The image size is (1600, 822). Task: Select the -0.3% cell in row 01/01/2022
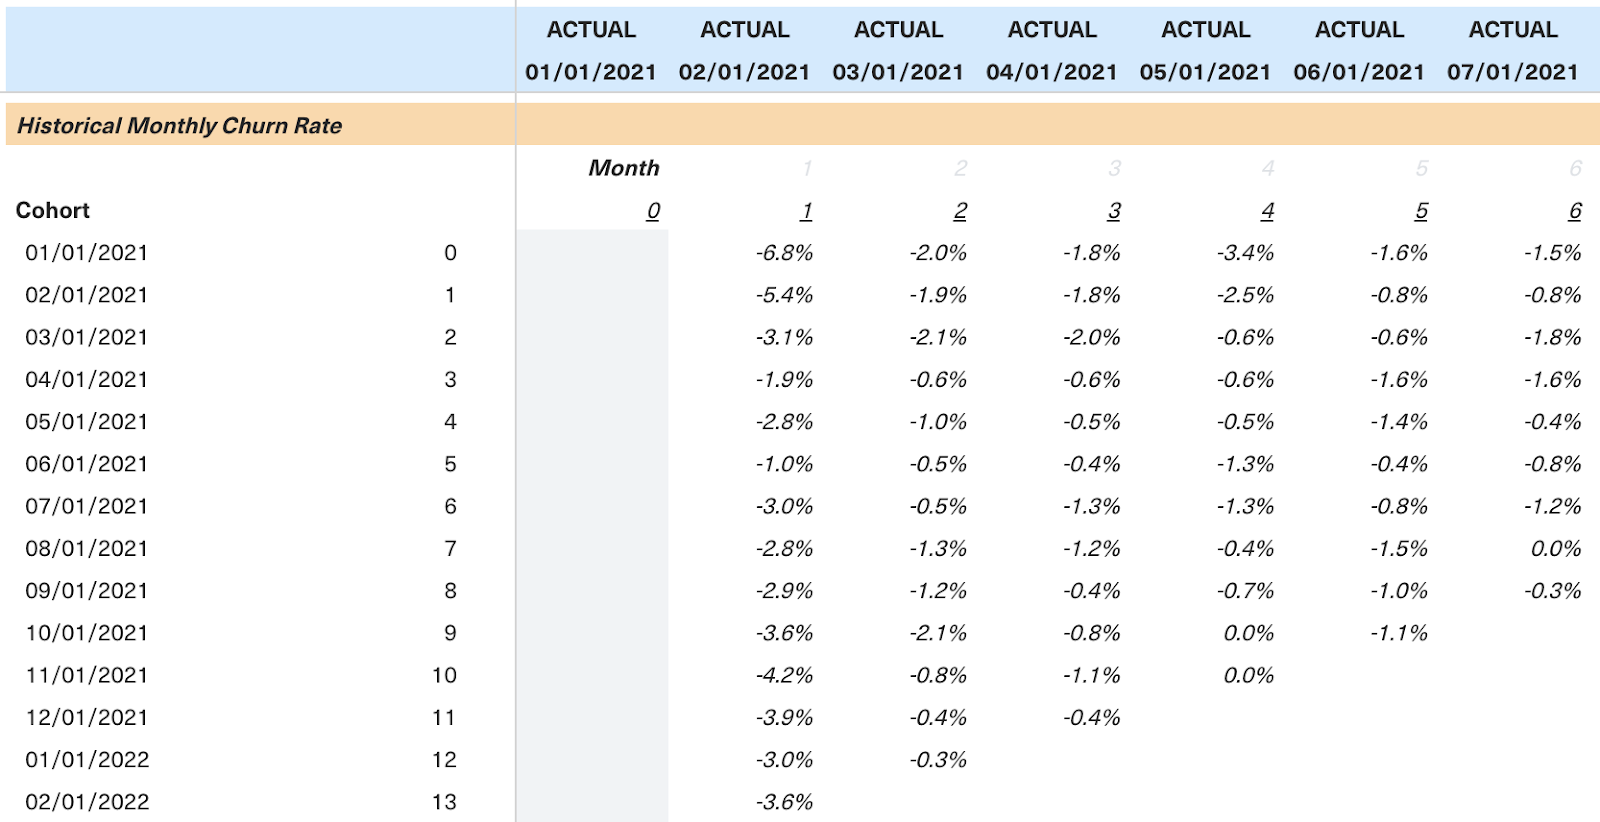pos(939,760)
